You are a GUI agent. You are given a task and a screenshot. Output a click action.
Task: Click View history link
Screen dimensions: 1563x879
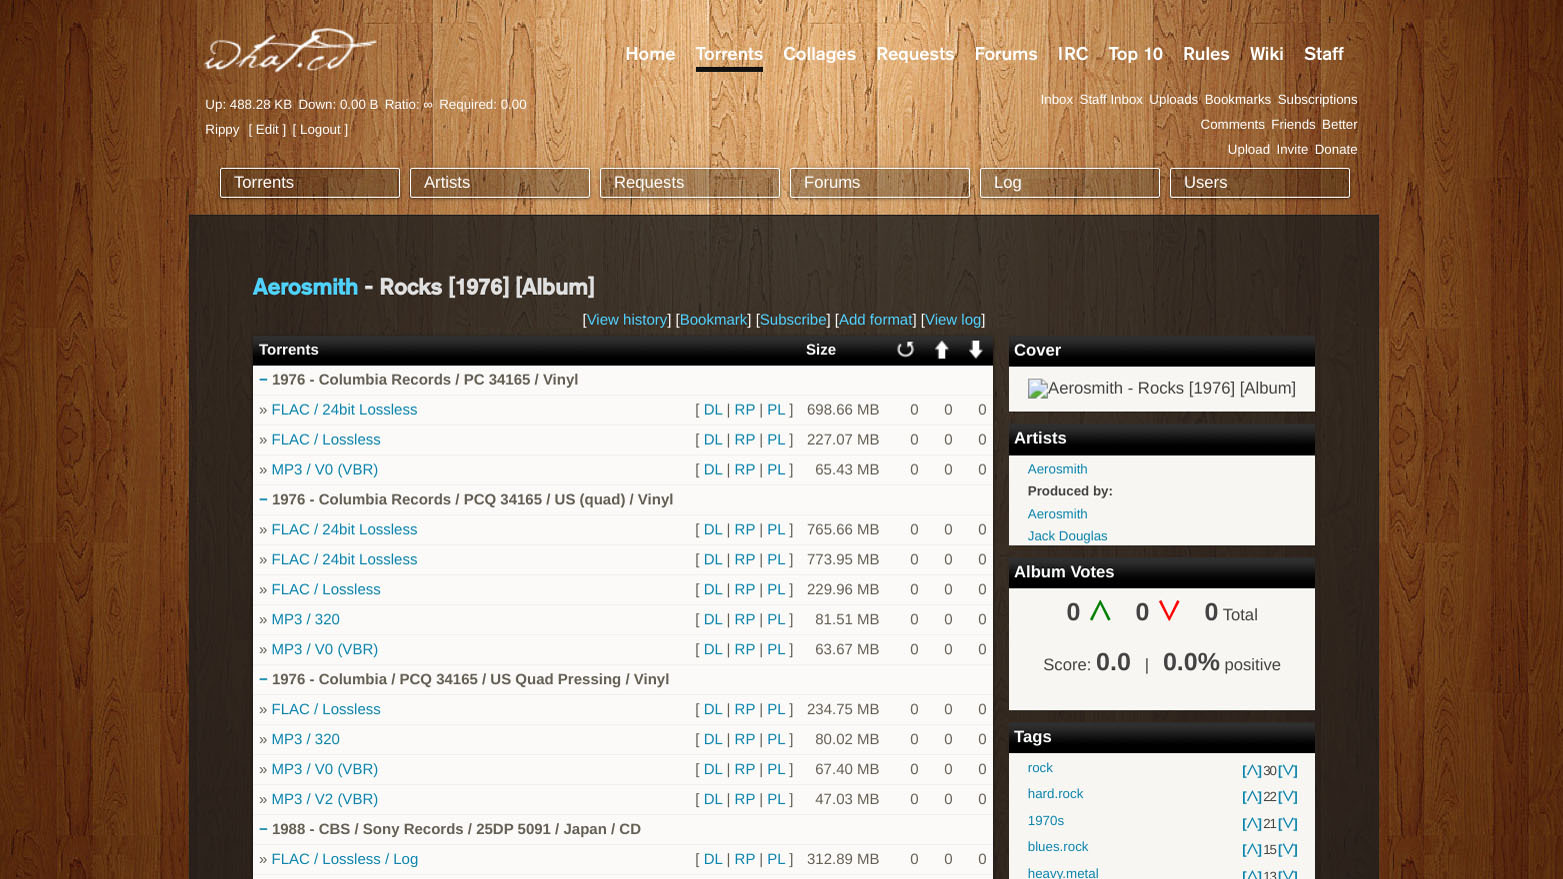click(x=627, y=320)
